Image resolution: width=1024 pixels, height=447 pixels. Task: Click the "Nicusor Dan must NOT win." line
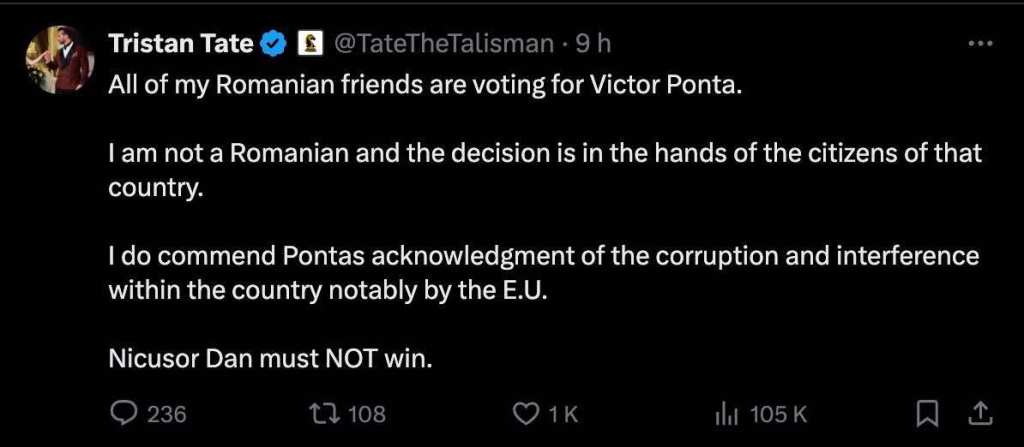pos(270,359)
